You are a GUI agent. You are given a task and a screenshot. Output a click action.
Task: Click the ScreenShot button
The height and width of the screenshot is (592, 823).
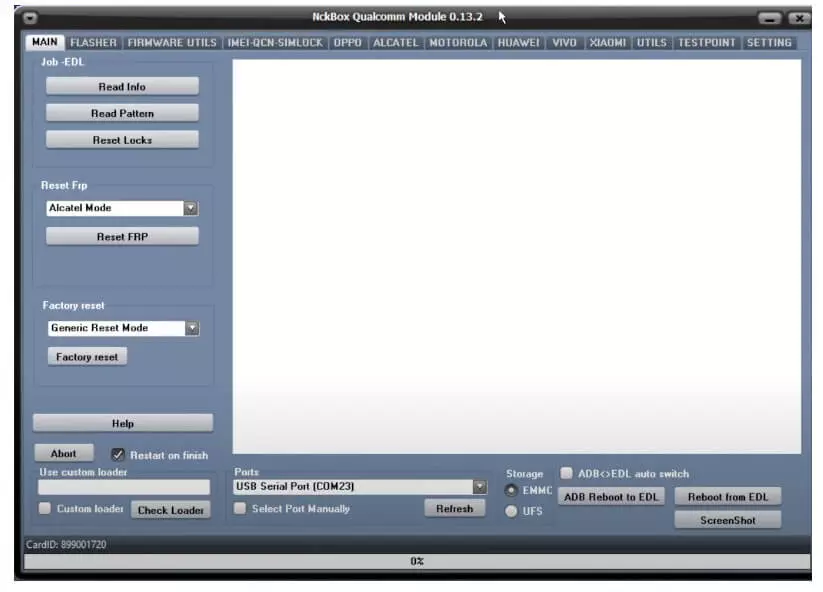pyautogui.click(x=728, y=520)
